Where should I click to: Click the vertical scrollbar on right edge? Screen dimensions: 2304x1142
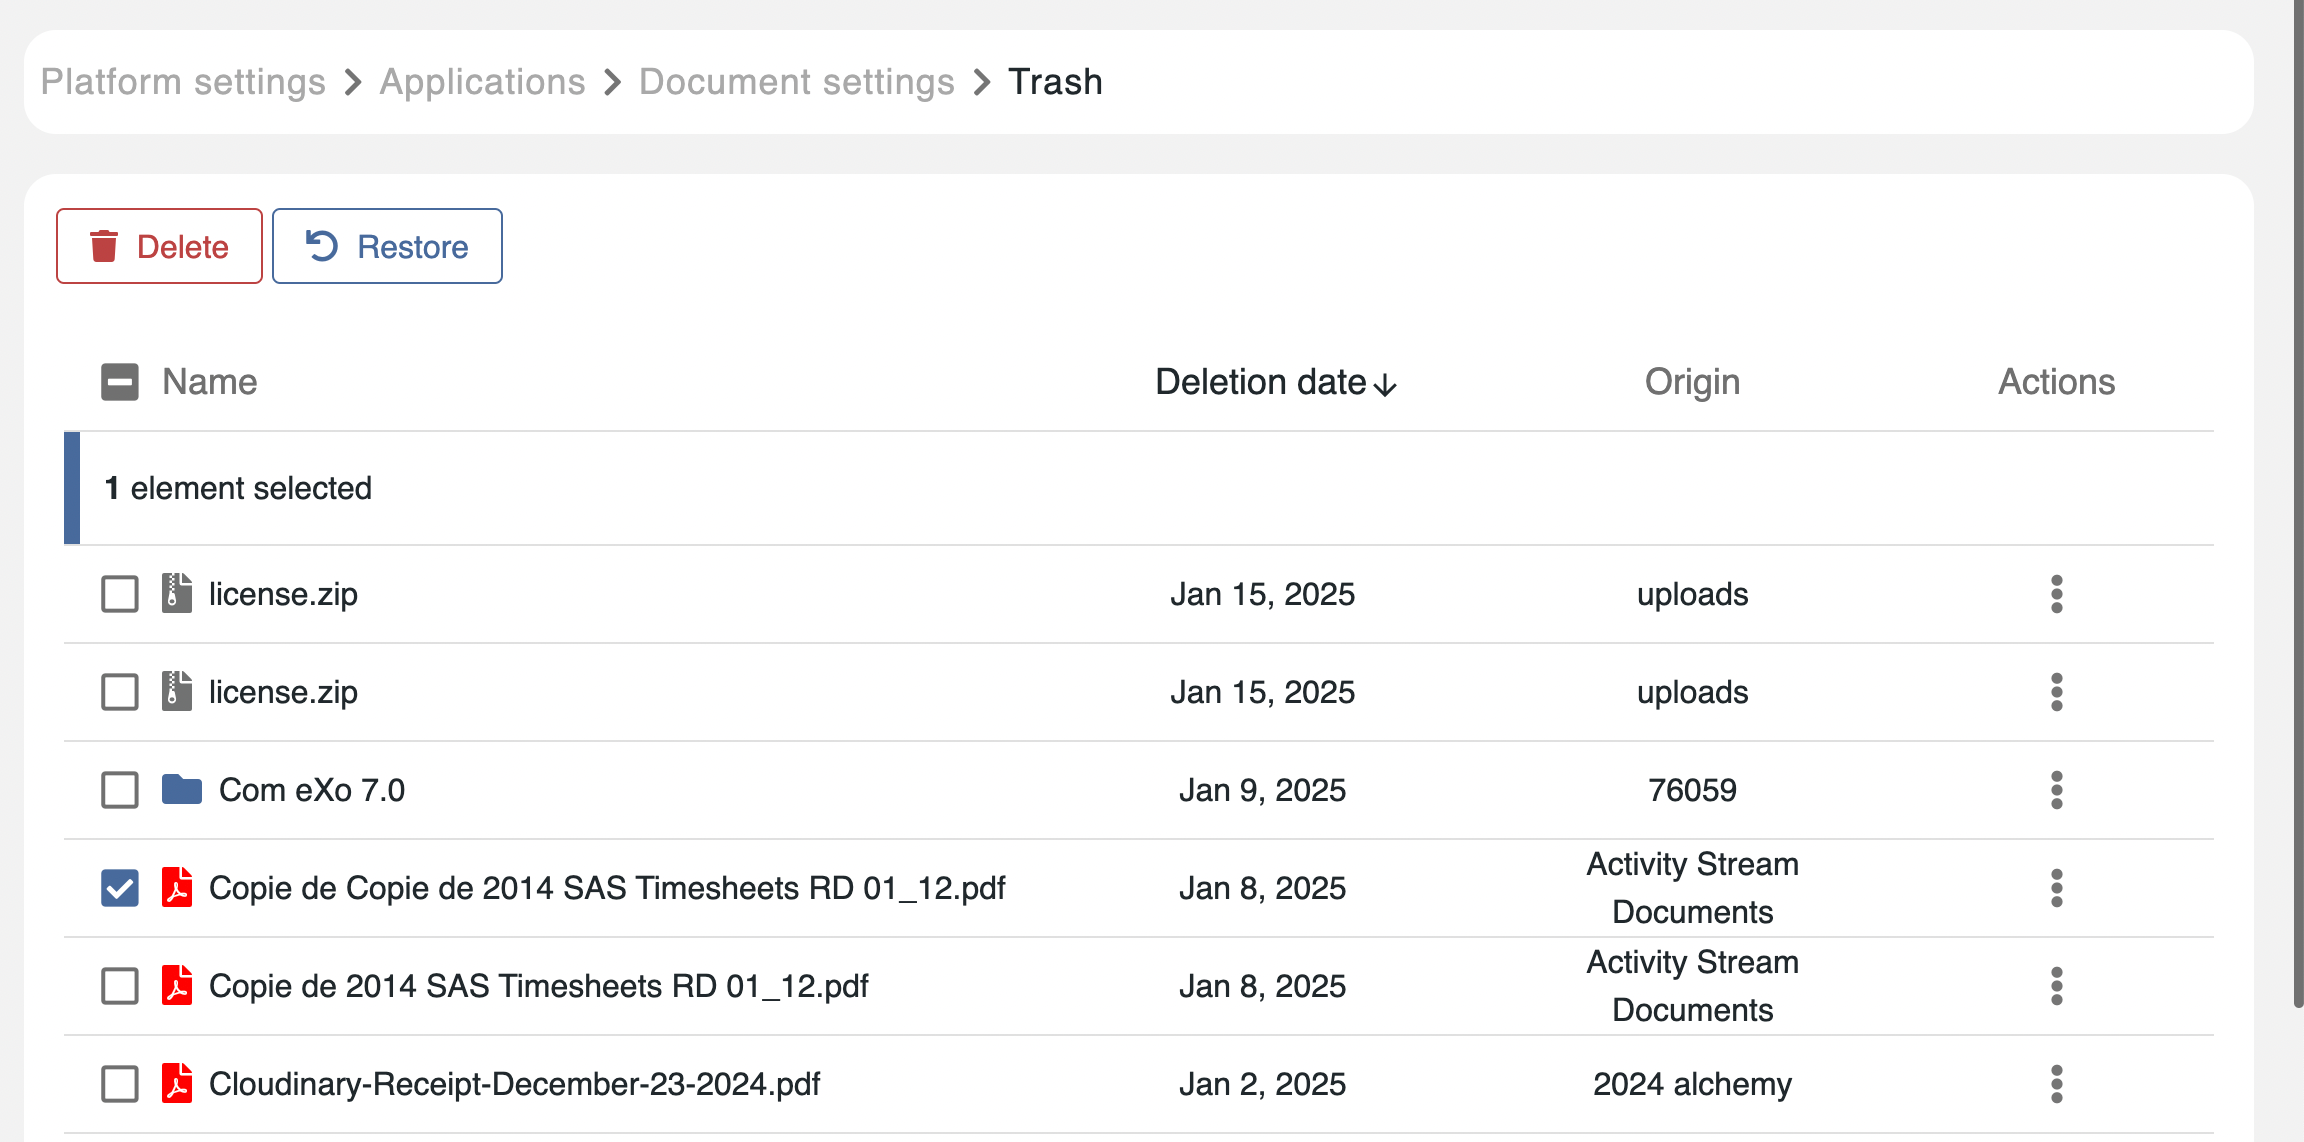coord(2297,500)
